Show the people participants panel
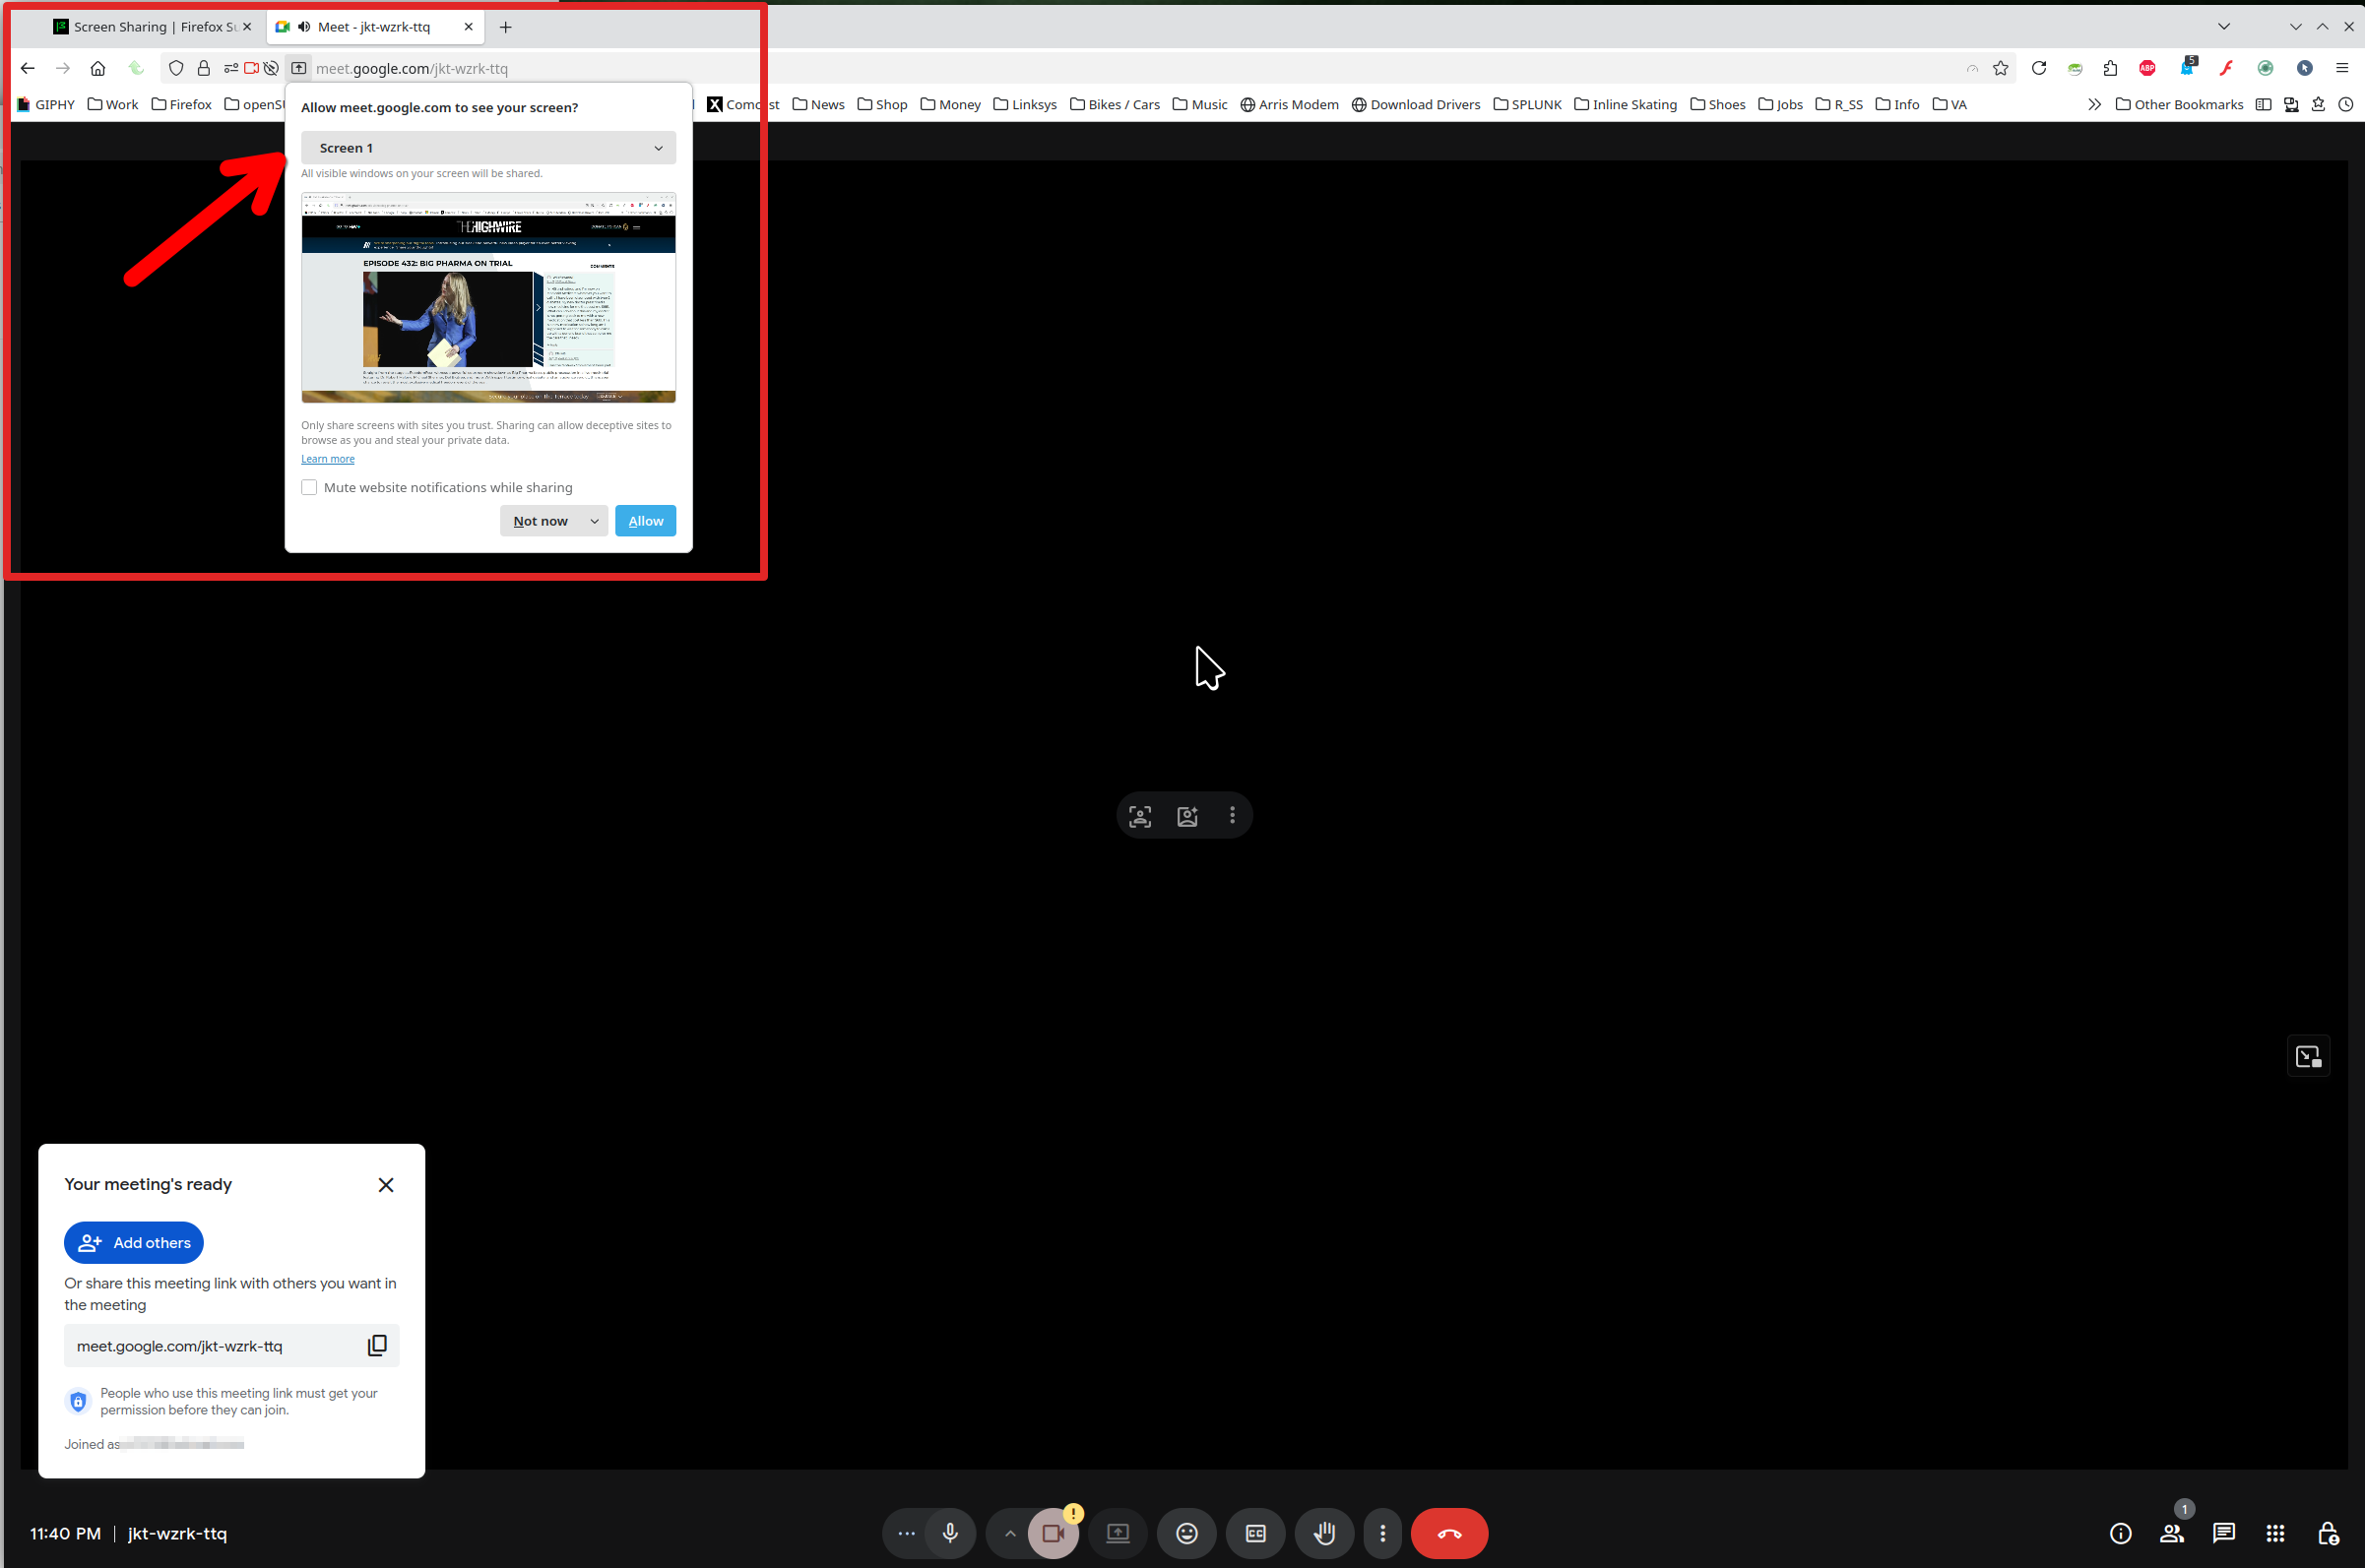 (2171, 1533)
